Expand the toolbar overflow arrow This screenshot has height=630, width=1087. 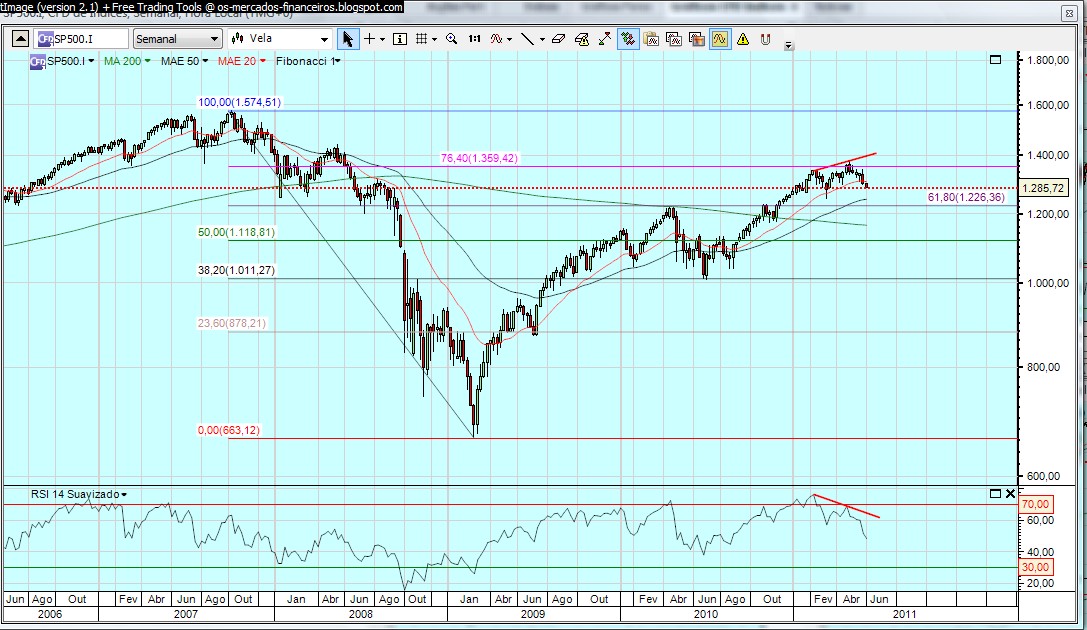tap(788, 46)
